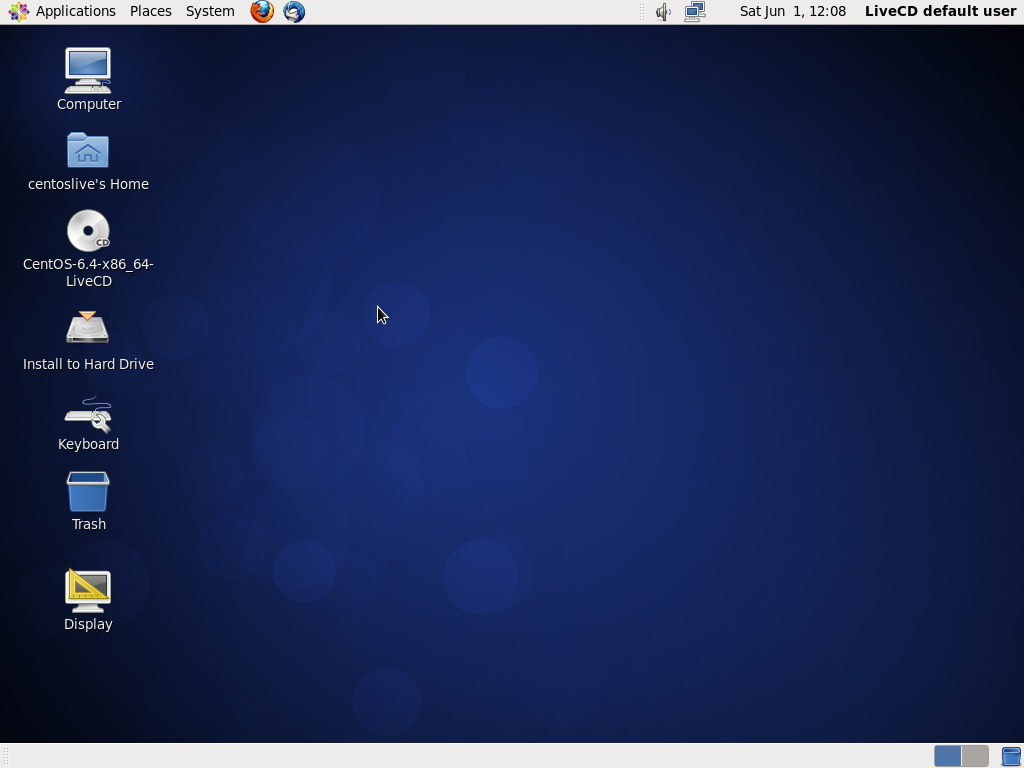The image size is (1024, 768).
Task: Launch Thunderbird mail from the top panel
Action: pos(294,11)
